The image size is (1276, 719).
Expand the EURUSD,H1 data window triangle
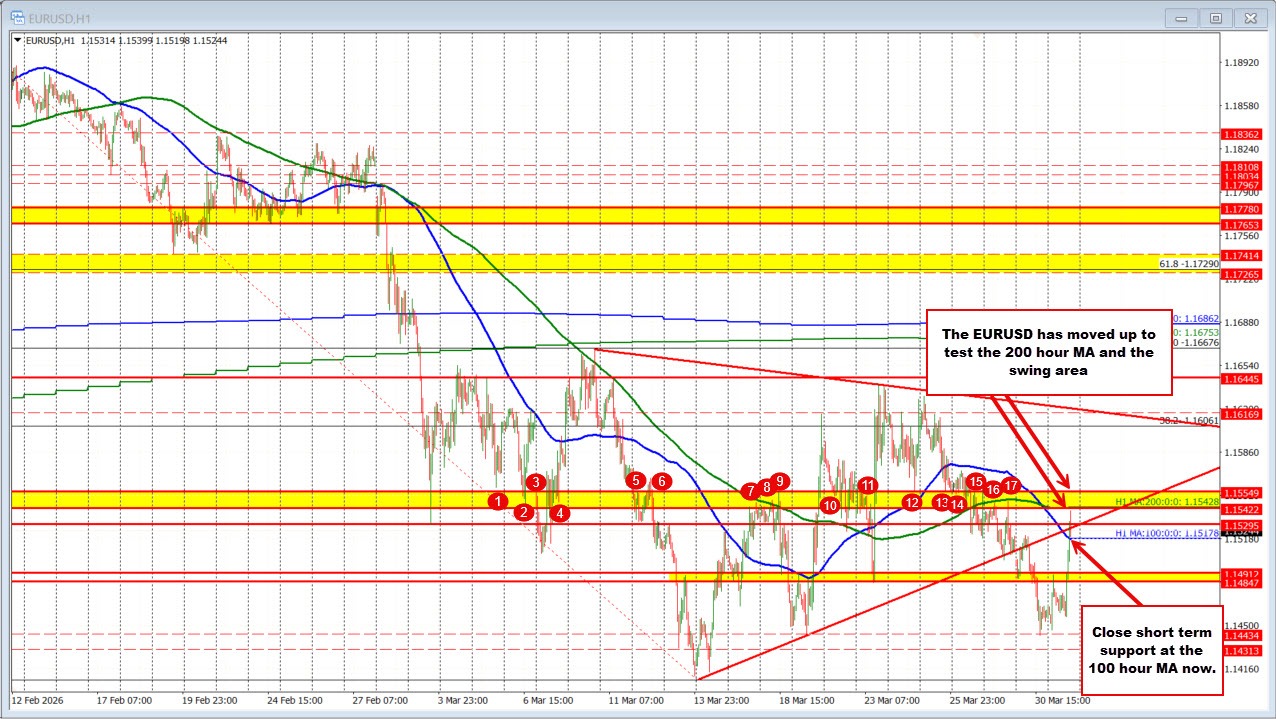click(18, 40)
